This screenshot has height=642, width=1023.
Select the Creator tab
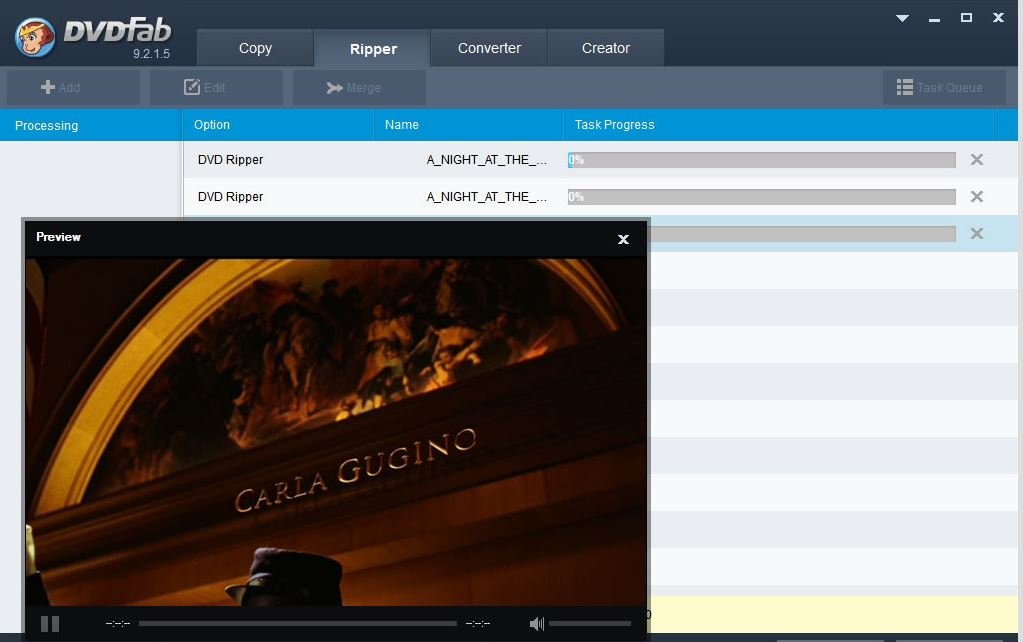coord(606,48)
